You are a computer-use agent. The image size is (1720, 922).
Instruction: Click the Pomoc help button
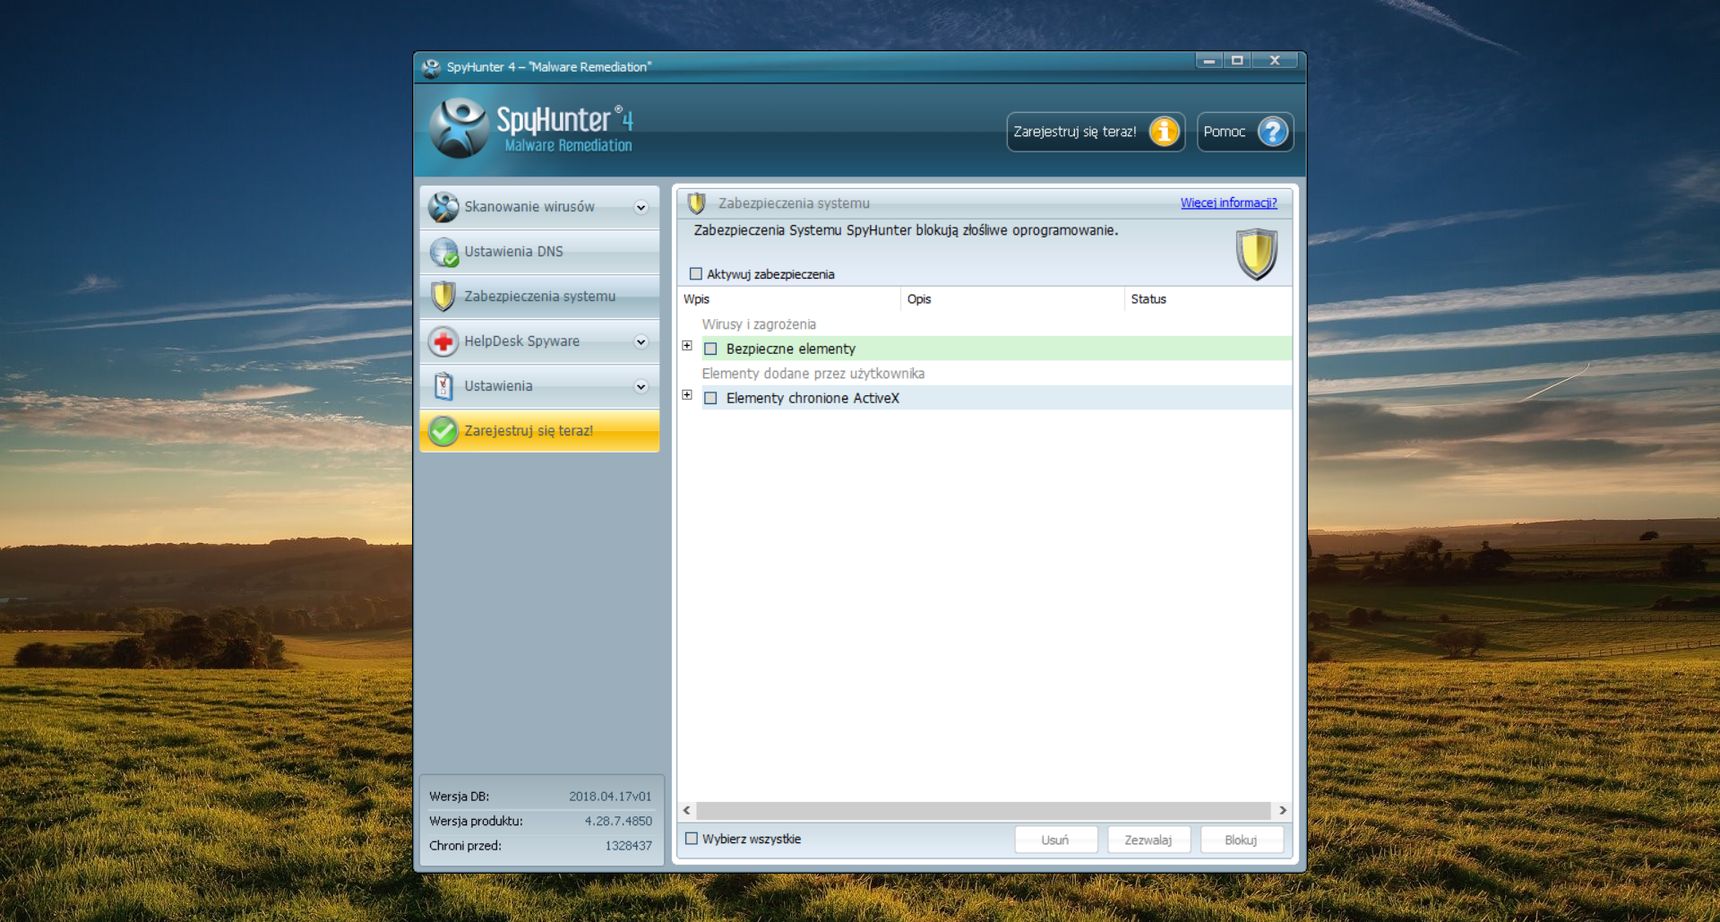pyautogui.click(x=1245, y=132)
